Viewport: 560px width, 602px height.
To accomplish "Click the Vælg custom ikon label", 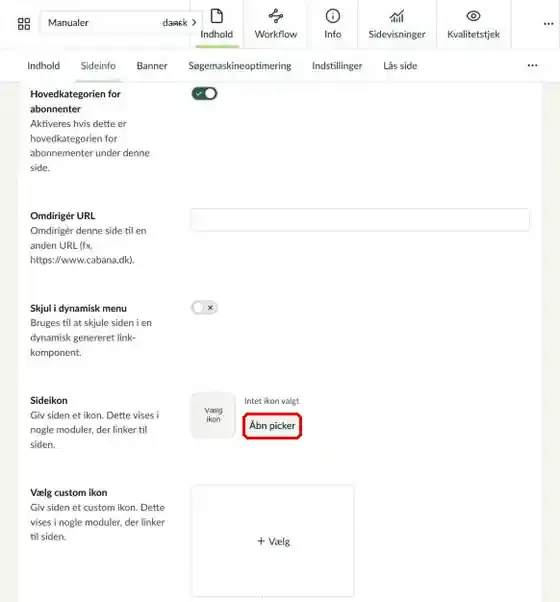I will [x=69, y=493].
